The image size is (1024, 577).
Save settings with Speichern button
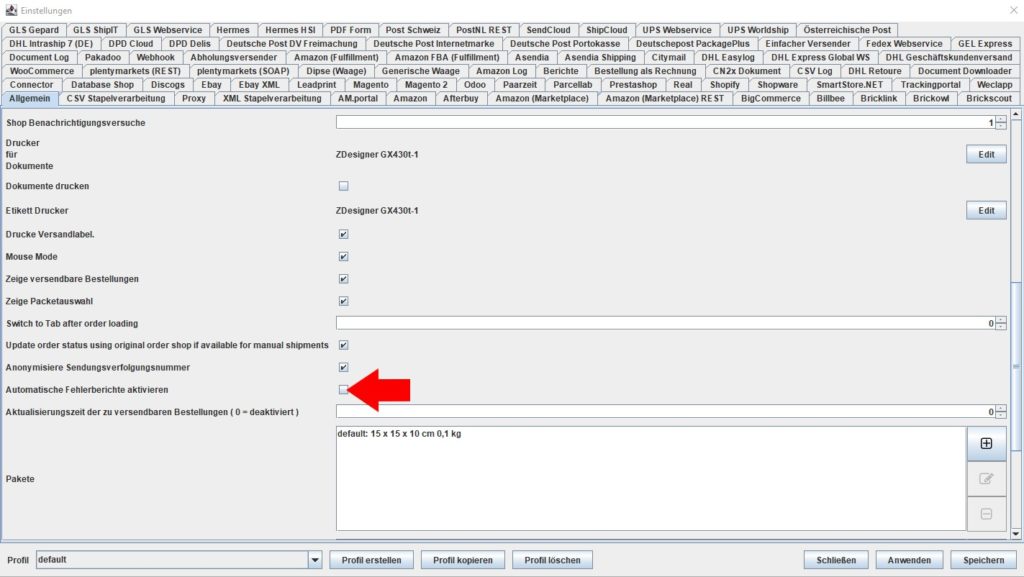pyautogui.click(x=984, y=560)
